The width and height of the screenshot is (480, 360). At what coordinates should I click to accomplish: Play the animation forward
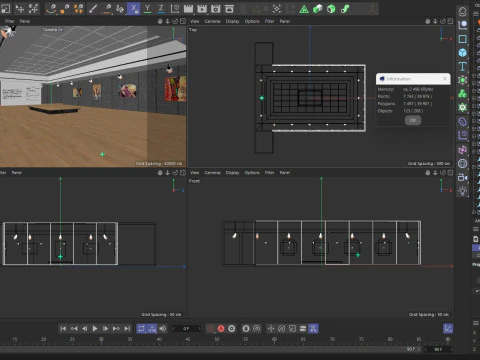(95, 329)
